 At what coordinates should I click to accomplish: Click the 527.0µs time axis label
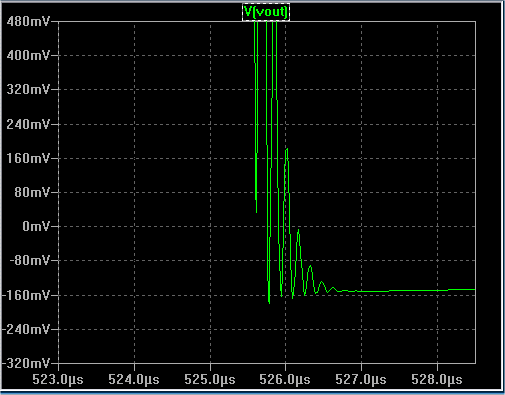pos(361,379)
